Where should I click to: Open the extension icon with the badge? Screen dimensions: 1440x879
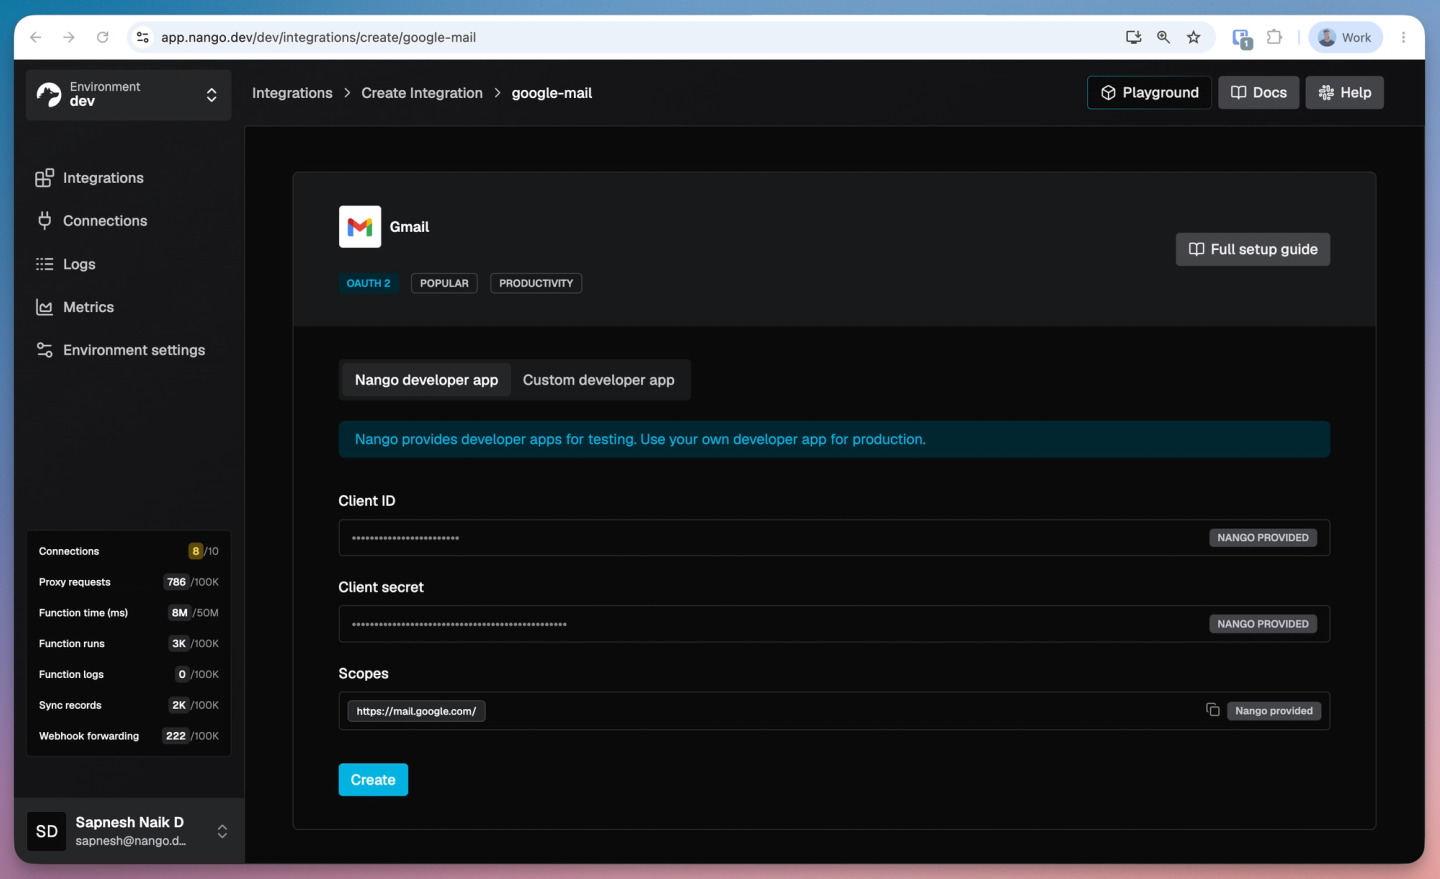point(1242,38)
